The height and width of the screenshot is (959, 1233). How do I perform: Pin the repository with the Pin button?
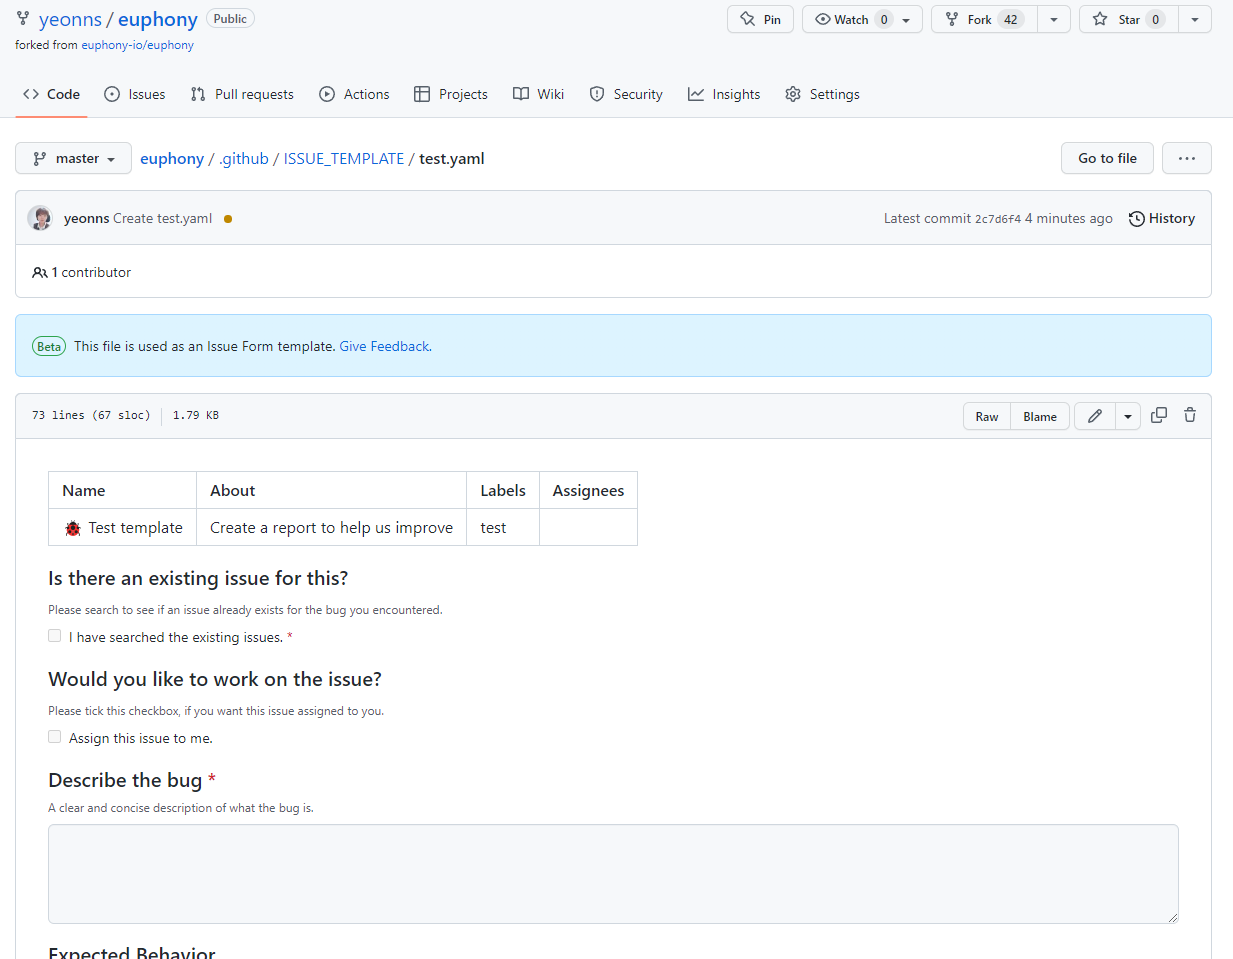pos(760,19)
